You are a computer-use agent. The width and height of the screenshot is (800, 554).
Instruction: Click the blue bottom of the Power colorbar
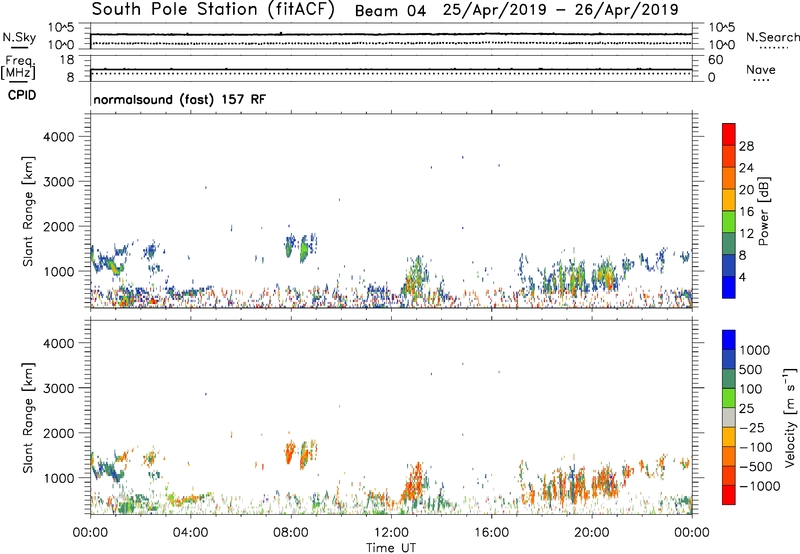(x=729, y=287)
